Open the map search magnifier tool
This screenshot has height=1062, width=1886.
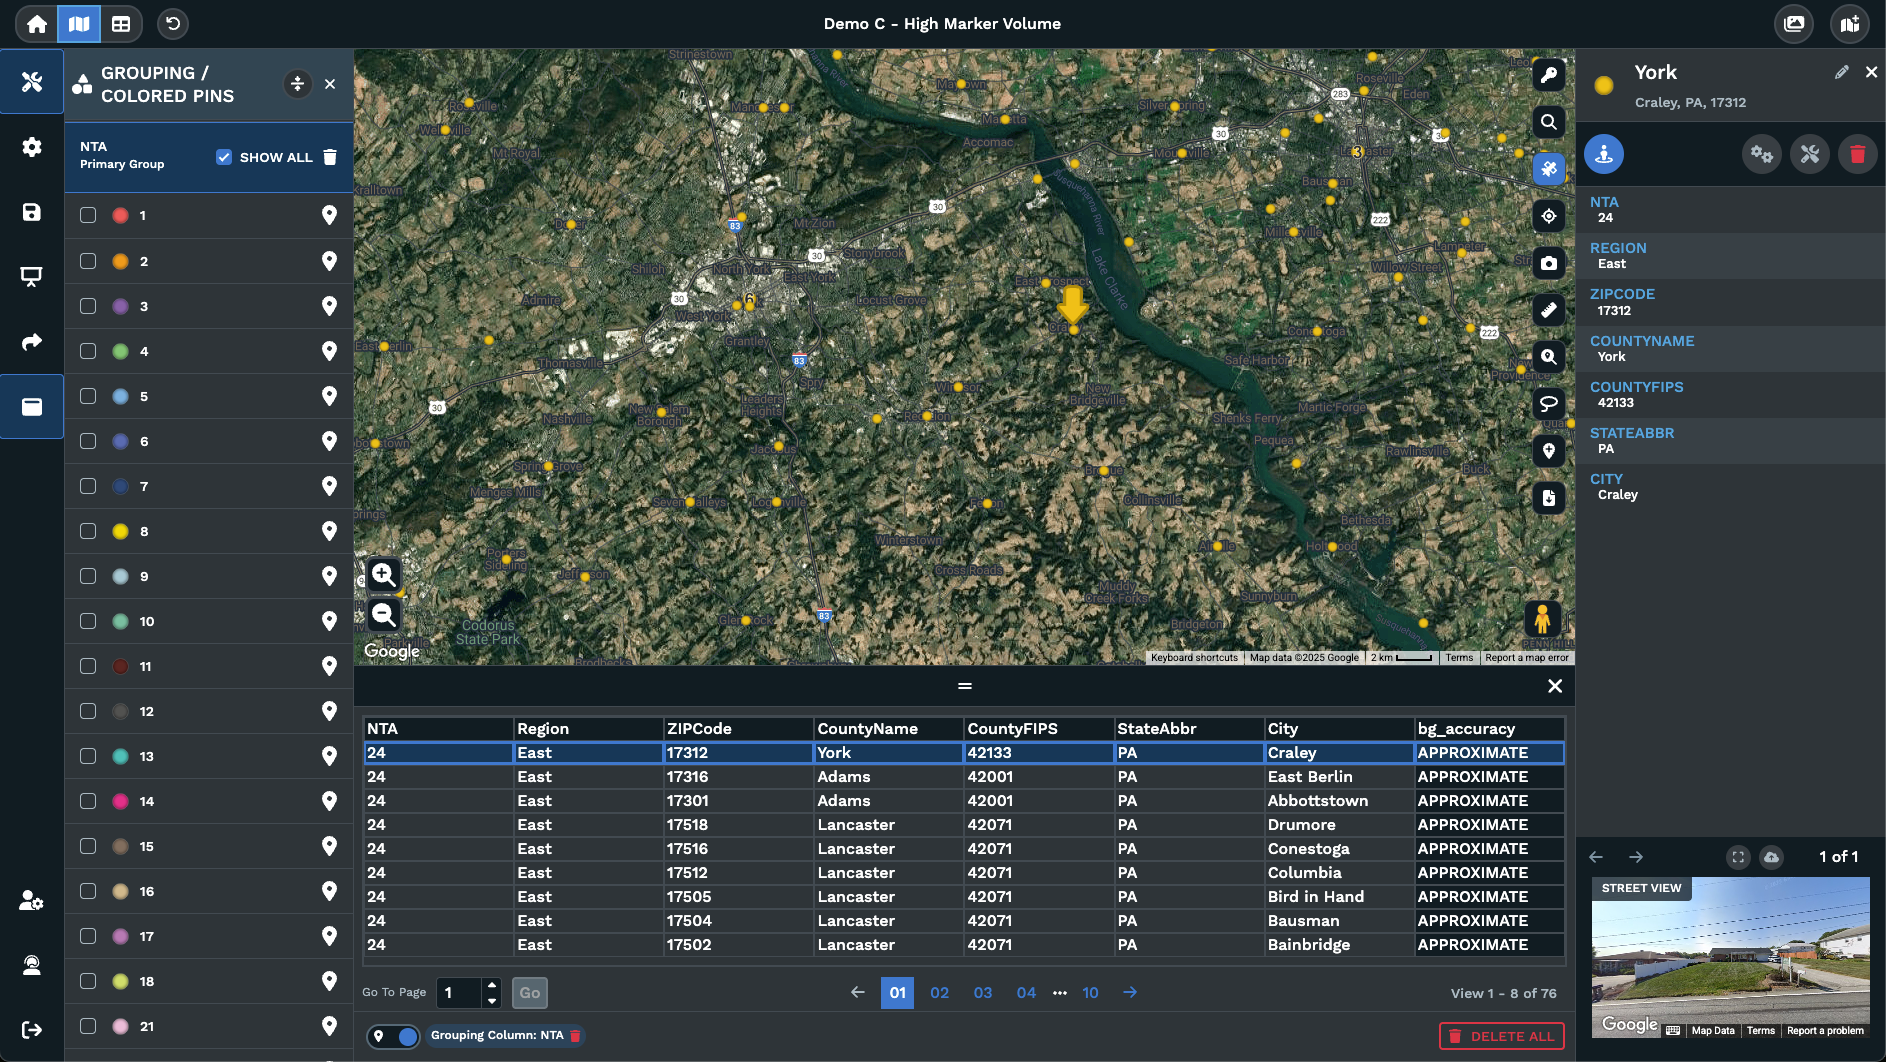[x=1549, y=122]
